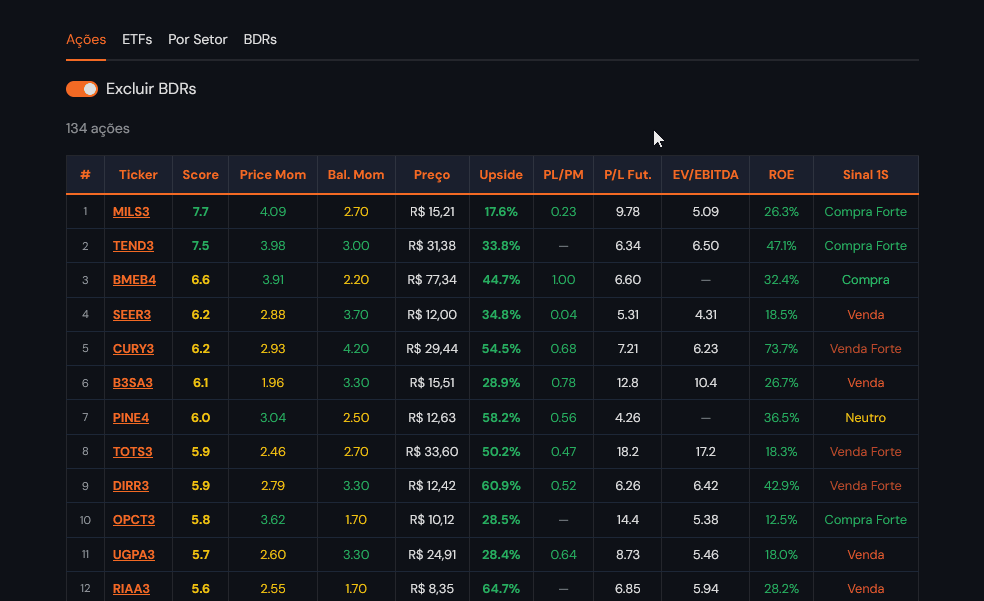Sort table by Score column header
The height and width of the screenshot is (601, 984).
(200, 175)
